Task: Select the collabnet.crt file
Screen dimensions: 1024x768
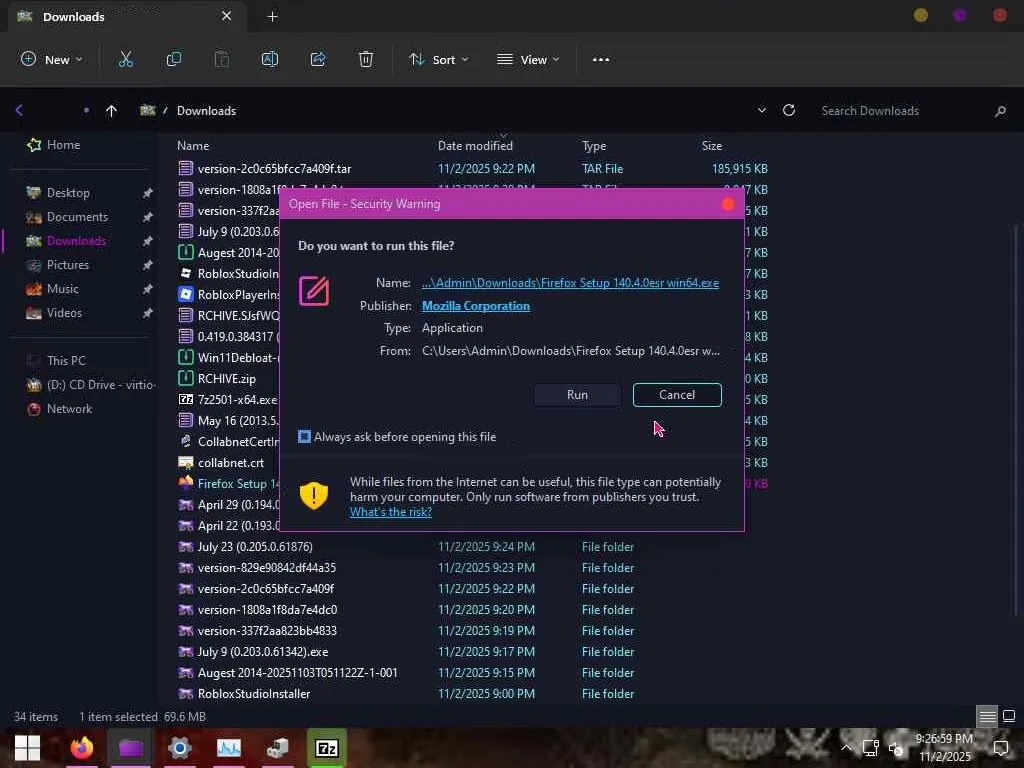Action: click(x=231, y=462)
